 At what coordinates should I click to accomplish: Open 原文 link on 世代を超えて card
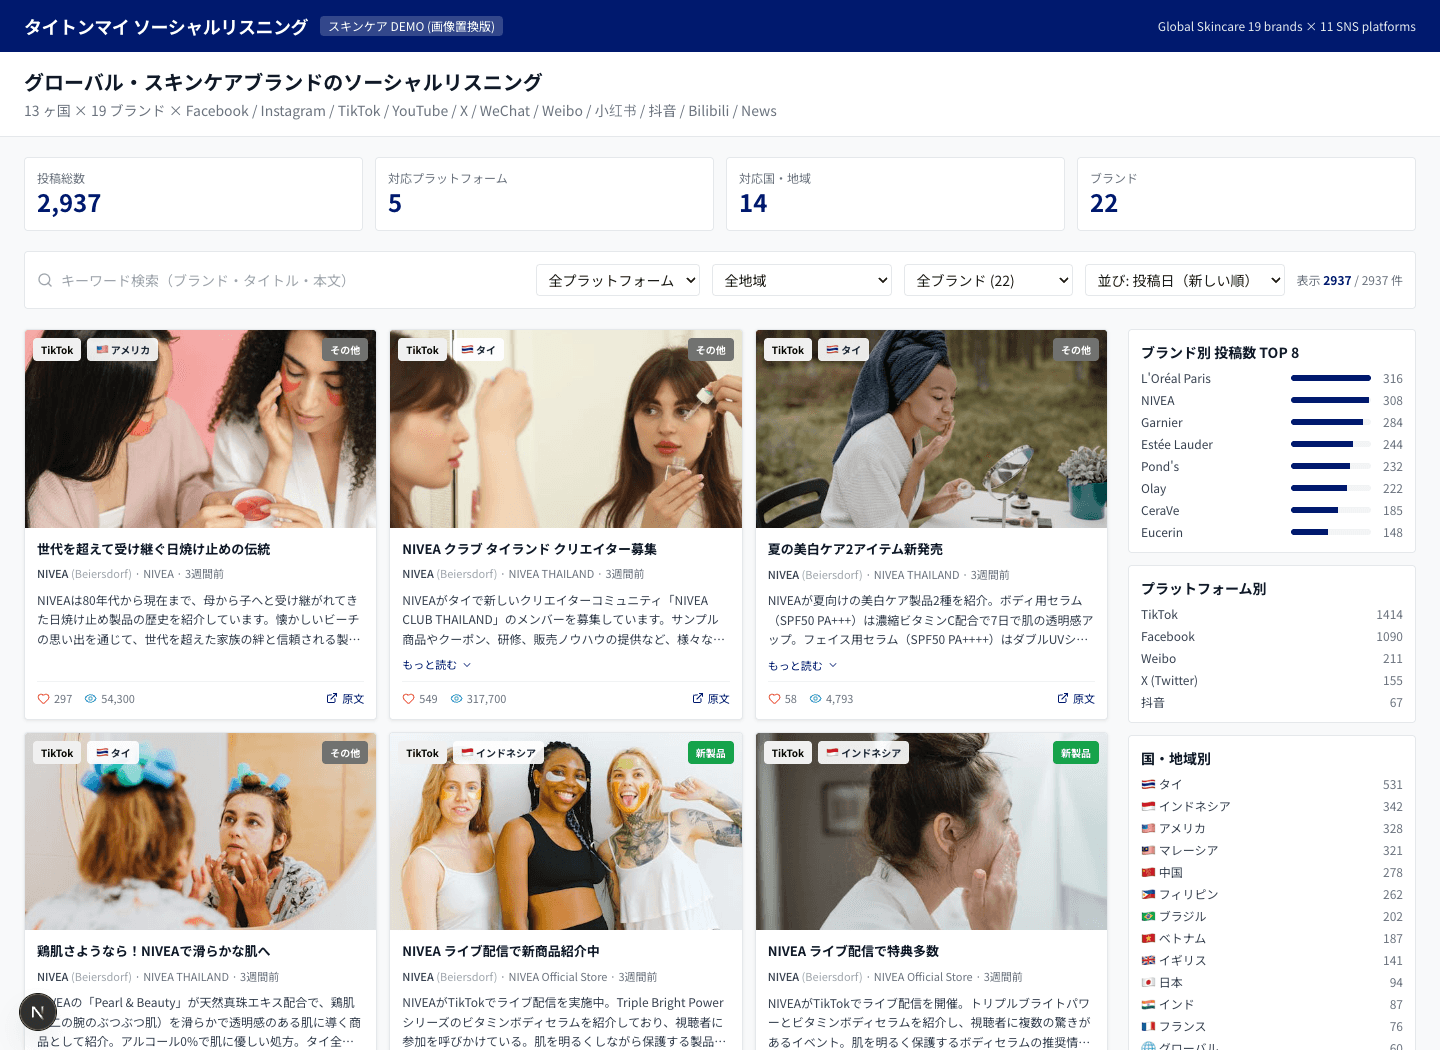345,699
